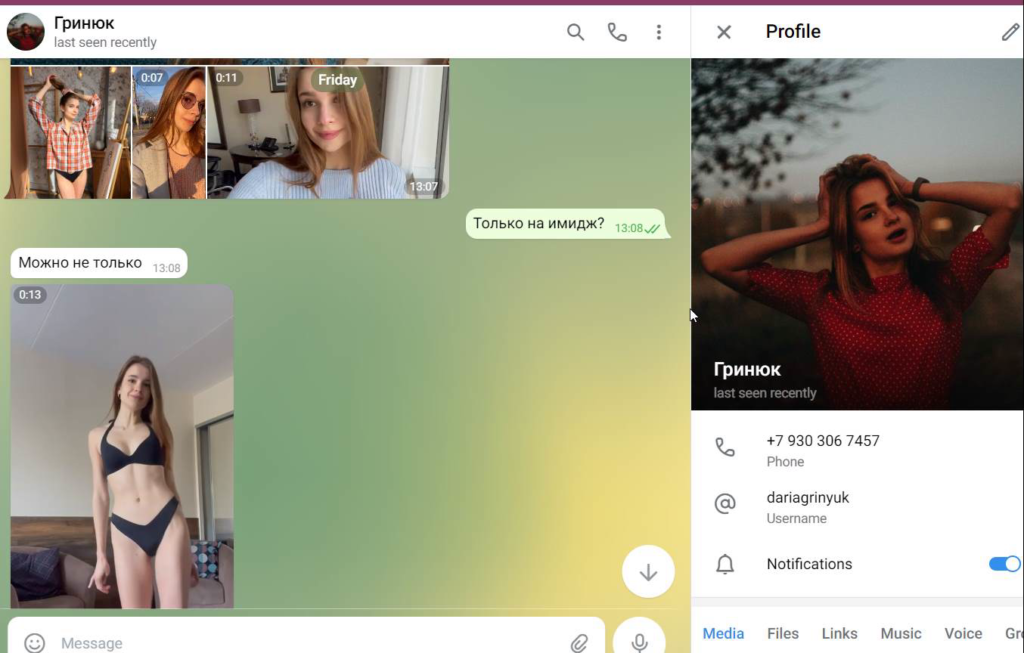The image size is (1024, 653).
Task: Click the username dariagrinyuk
Action: click(x=807, y=498)
